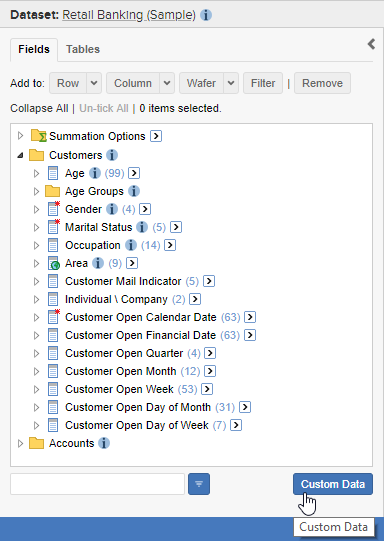Open arrow box next to Customer Open Quarter
Image resolution: width=384 pixels, height=541 pixels.
coord(210,353)
